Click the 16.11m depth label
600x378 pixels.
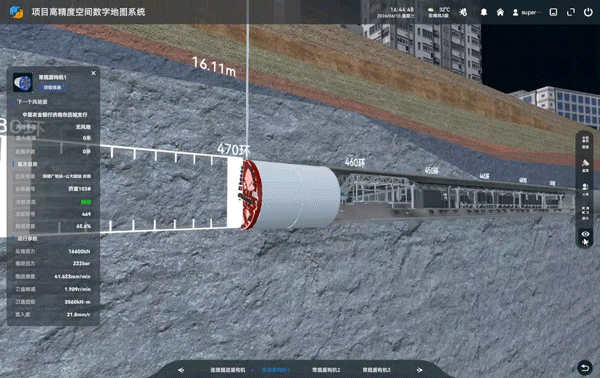pyautogui.click(x=214, y=66)
